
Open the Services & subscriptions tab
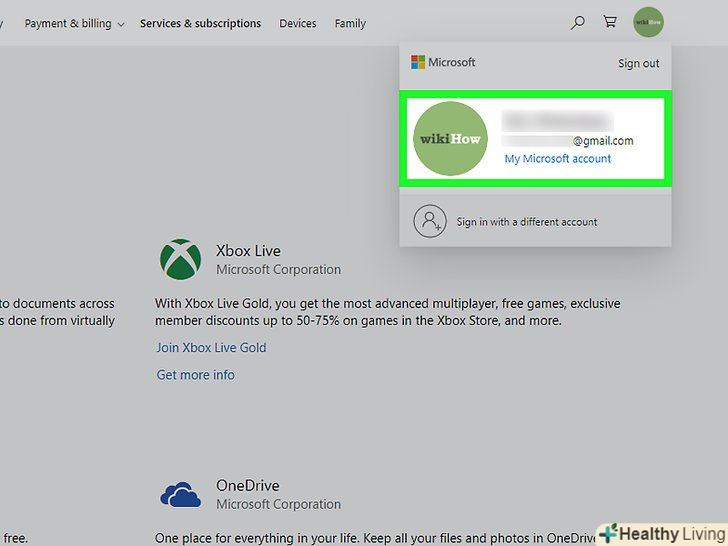pyautogui.click(x=200, y=23)
